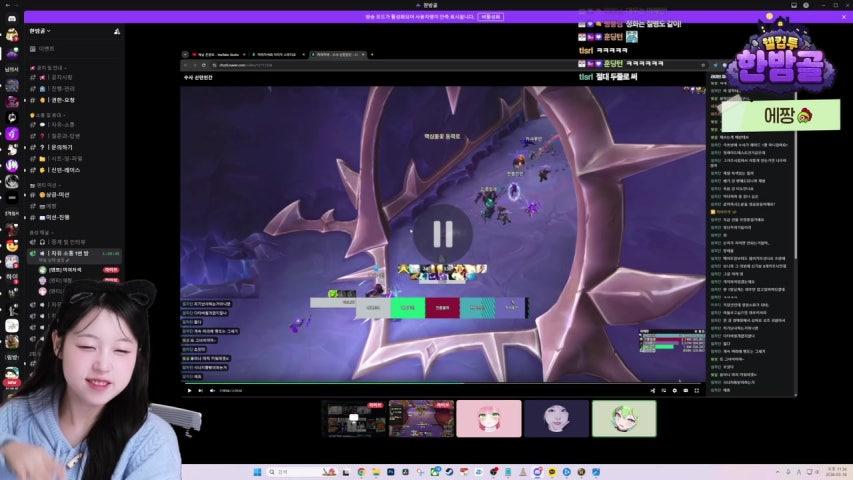853x480 pixels.
Task: Select the pink-haired avatar participant tile
Action: coord(488,418)
